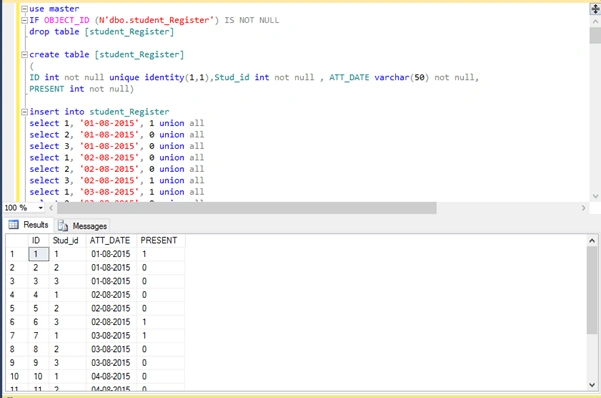The height and width of the screenshot is (398, 601).
Task: Click results grid scrollbar up arrow
Action: (592, 241)
